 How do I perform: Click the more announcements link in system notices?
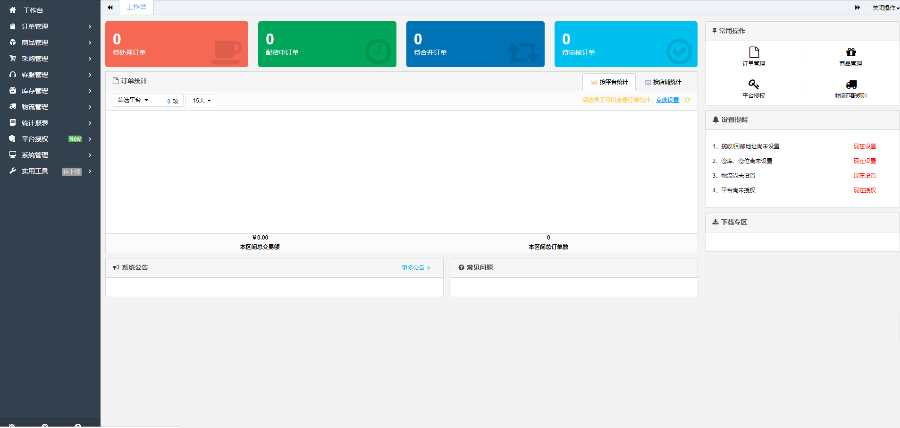click(415, 268)
